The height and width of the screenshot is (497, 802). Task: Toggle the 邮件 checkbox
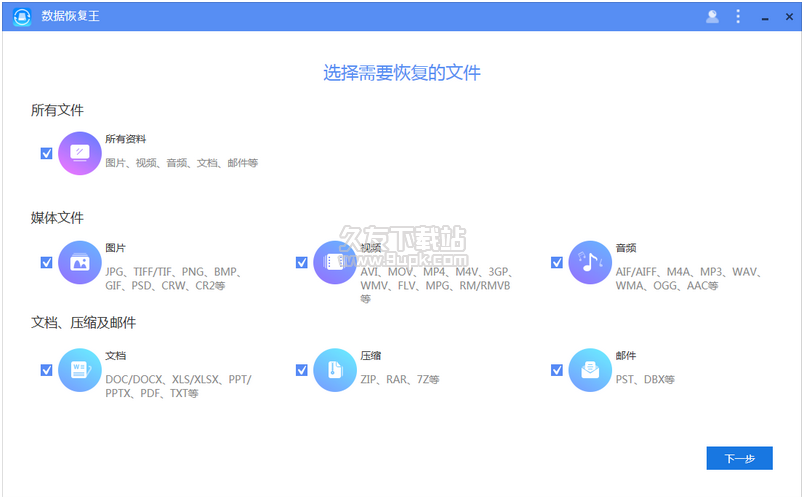click(557, 370)
